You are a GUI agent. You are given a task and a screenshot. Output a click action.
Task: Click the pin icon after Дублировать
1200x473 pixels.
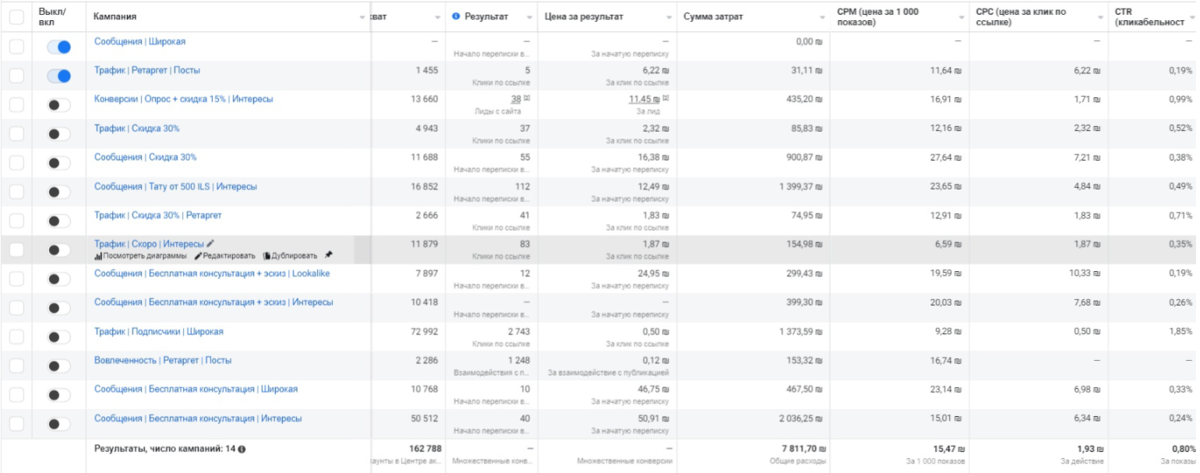(x=328, y=255)
